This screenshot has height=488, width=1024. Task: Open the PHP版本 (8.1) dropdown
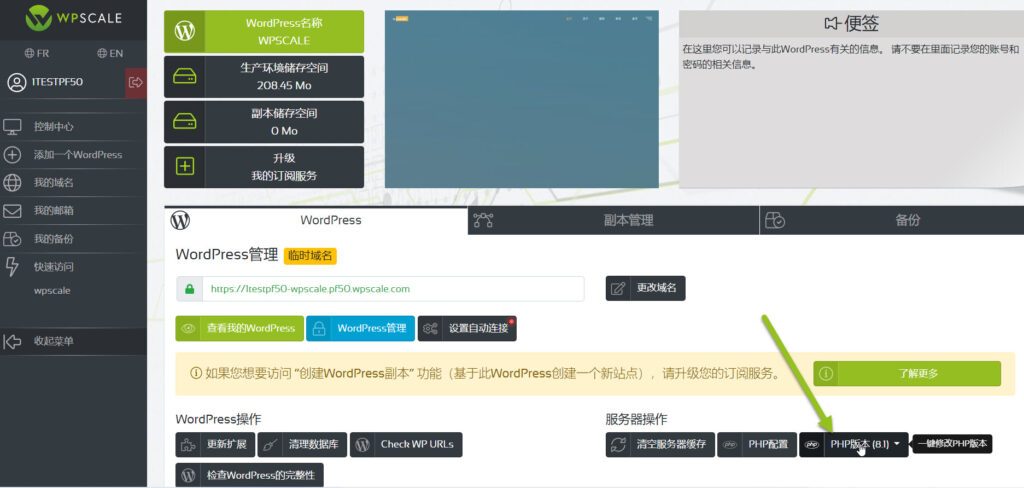click(x=854, y=445)
